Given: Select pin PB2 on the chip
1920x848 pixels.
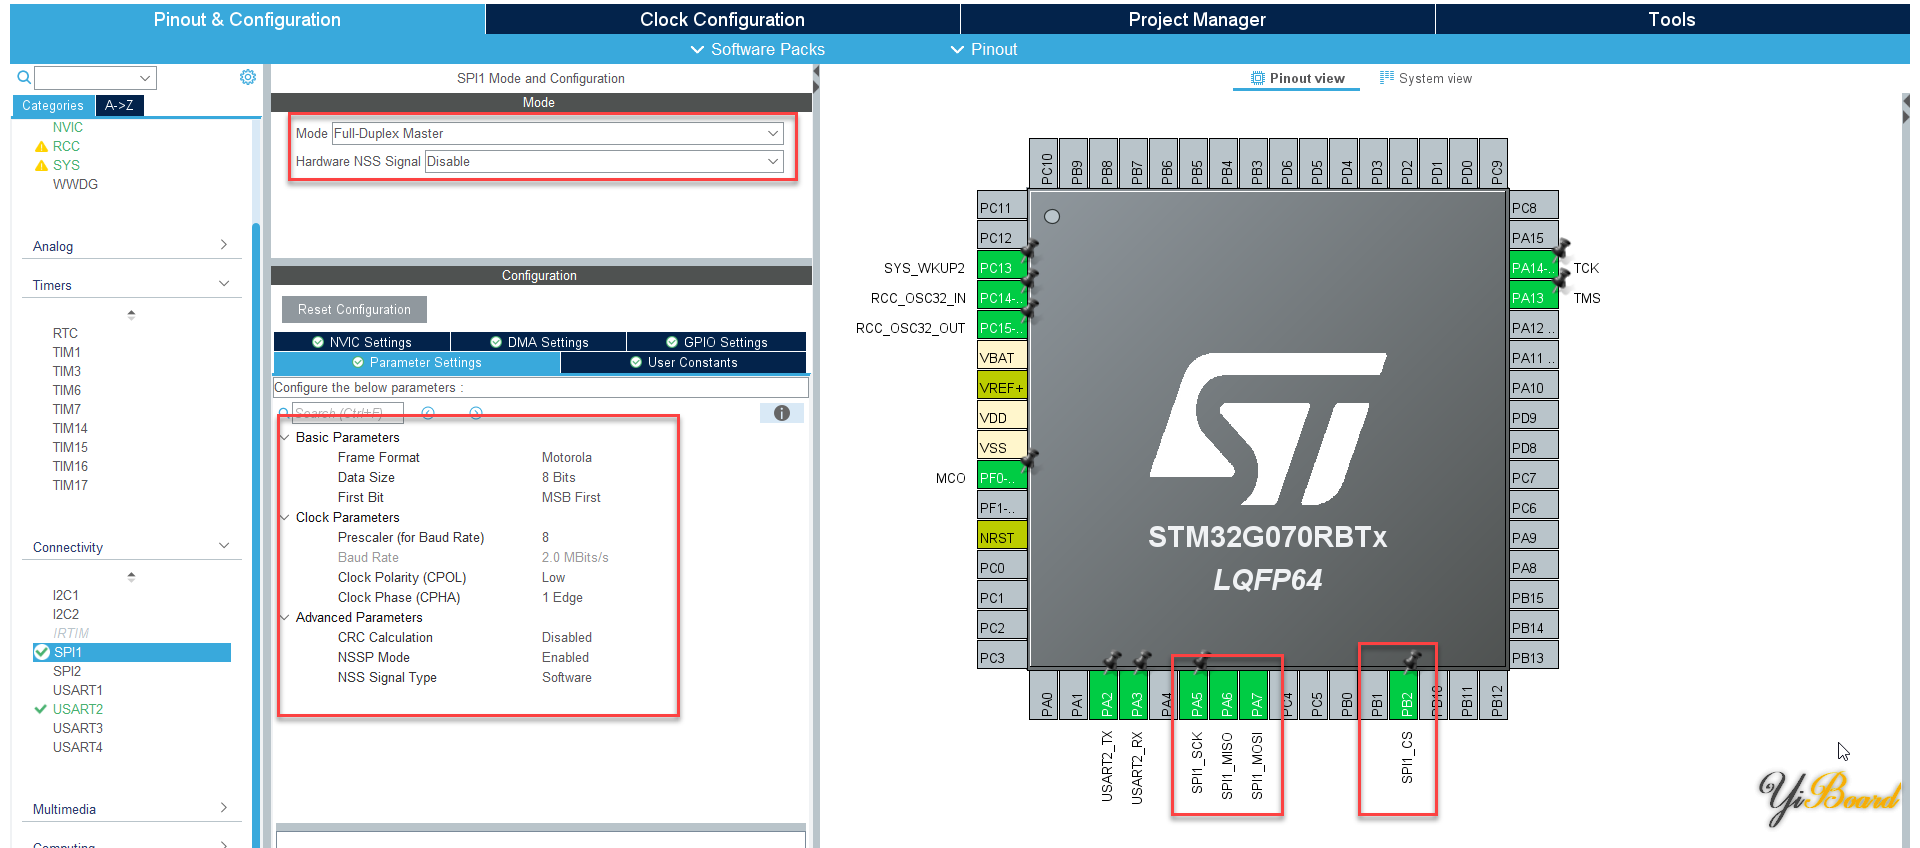Looking at the screenshot, I should 1406,694.
